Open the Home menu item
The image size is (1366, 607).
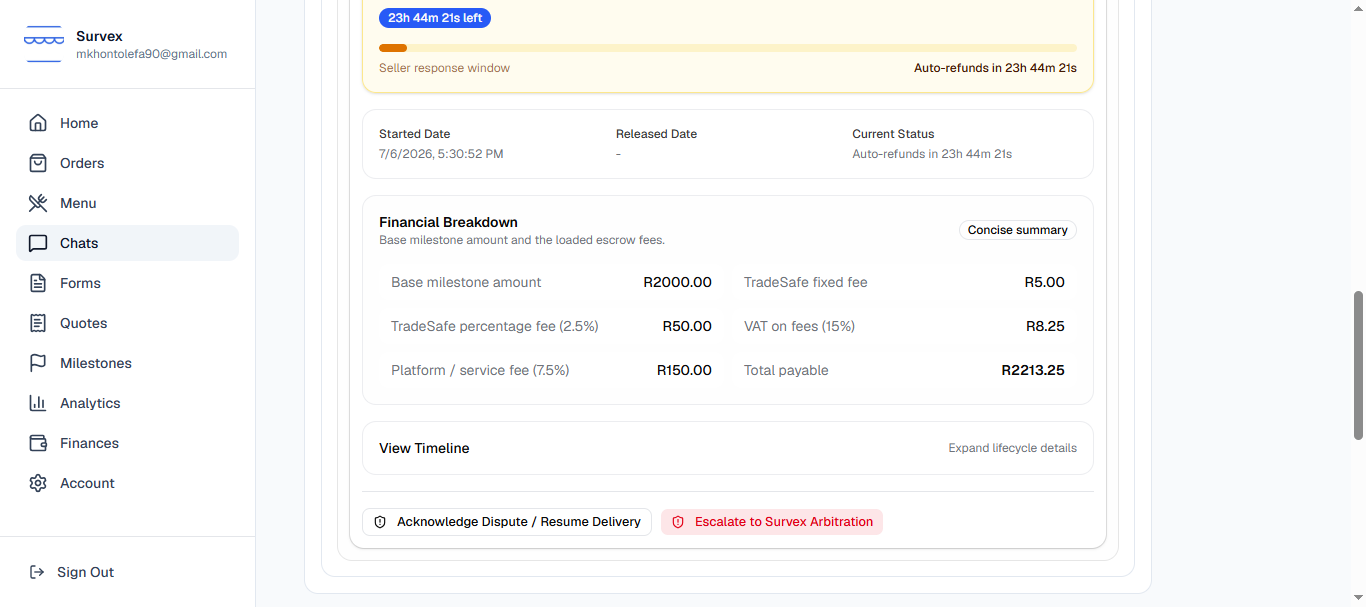(79, 123)
